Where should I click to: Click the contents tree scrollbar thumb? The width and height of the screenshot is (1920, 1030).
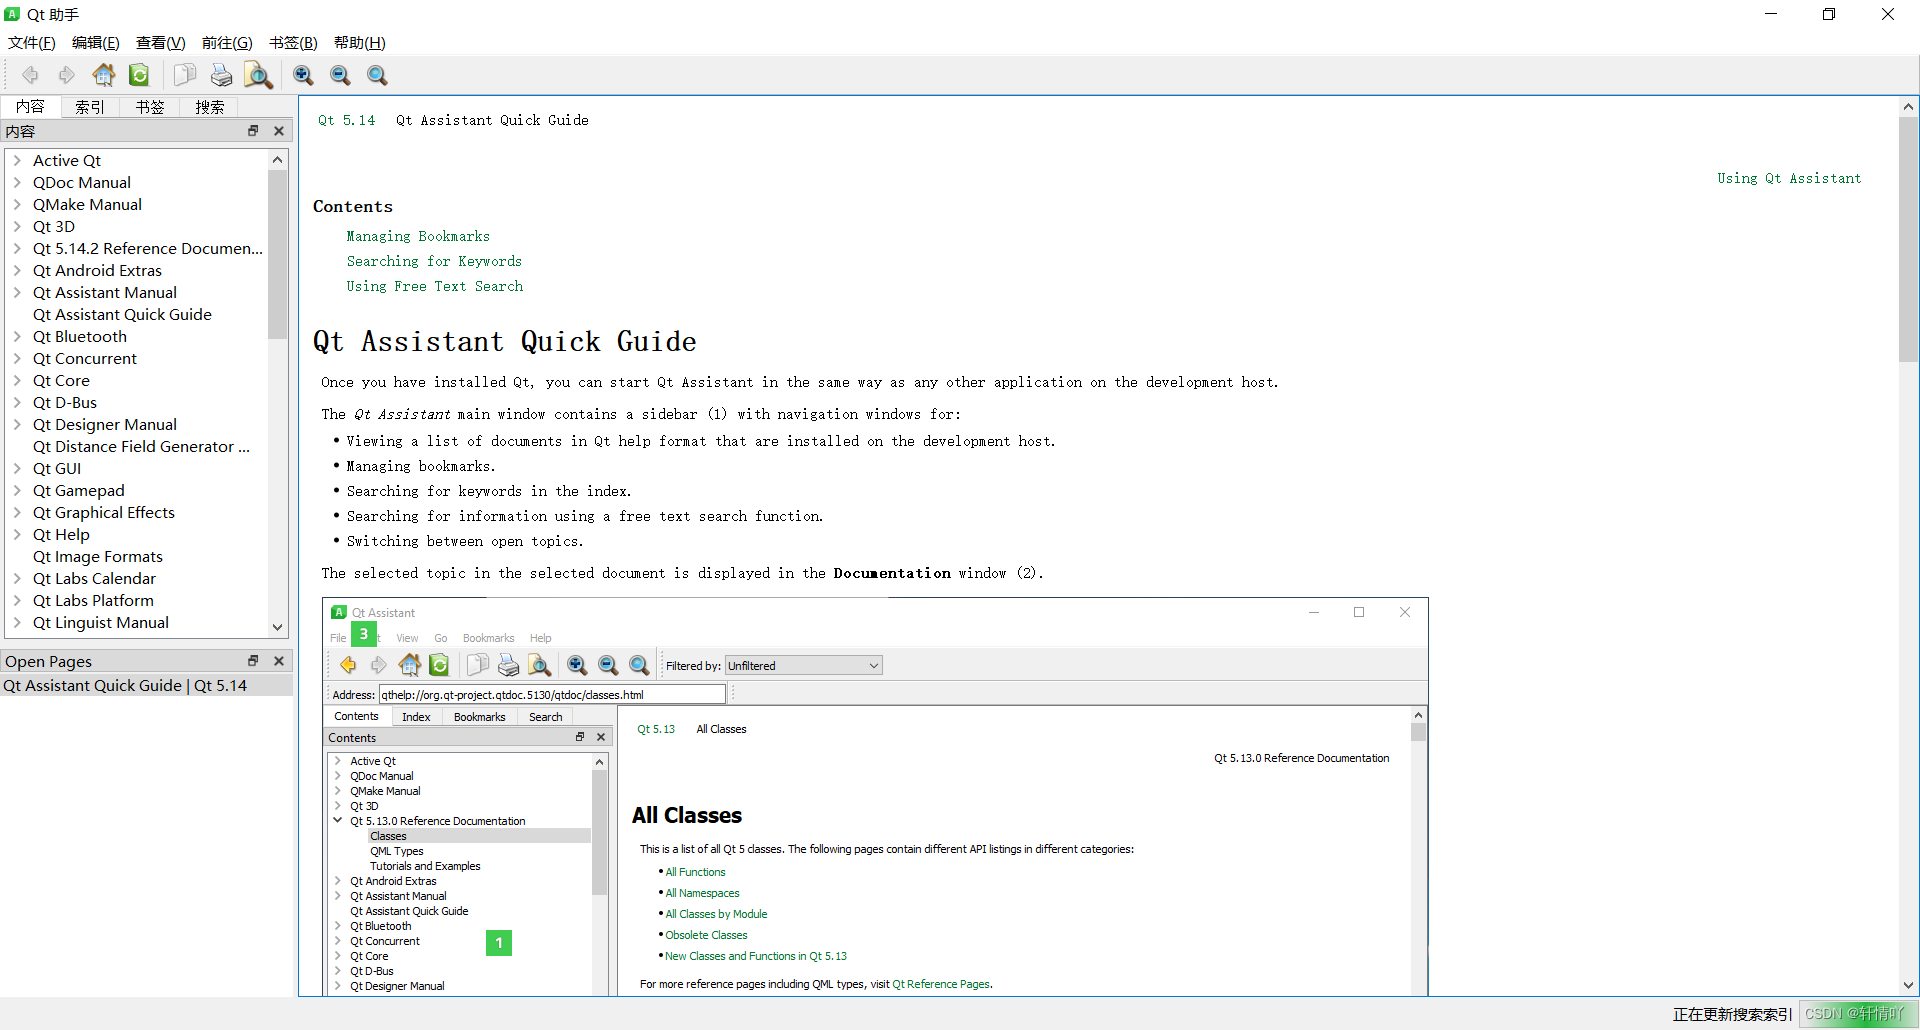[x=278, y=255]
